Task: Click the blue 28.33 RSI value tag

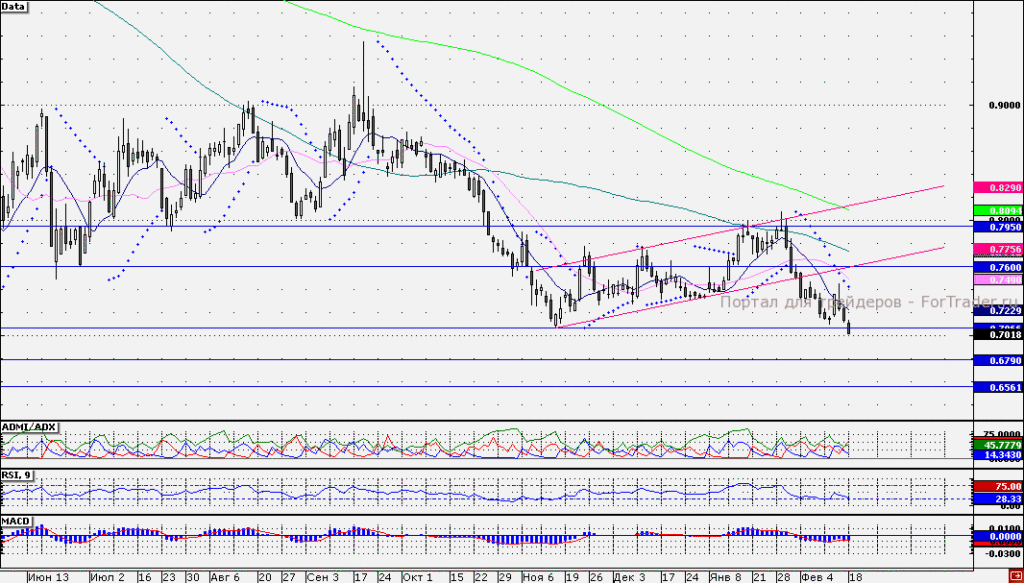Action: tap(998, 499)
